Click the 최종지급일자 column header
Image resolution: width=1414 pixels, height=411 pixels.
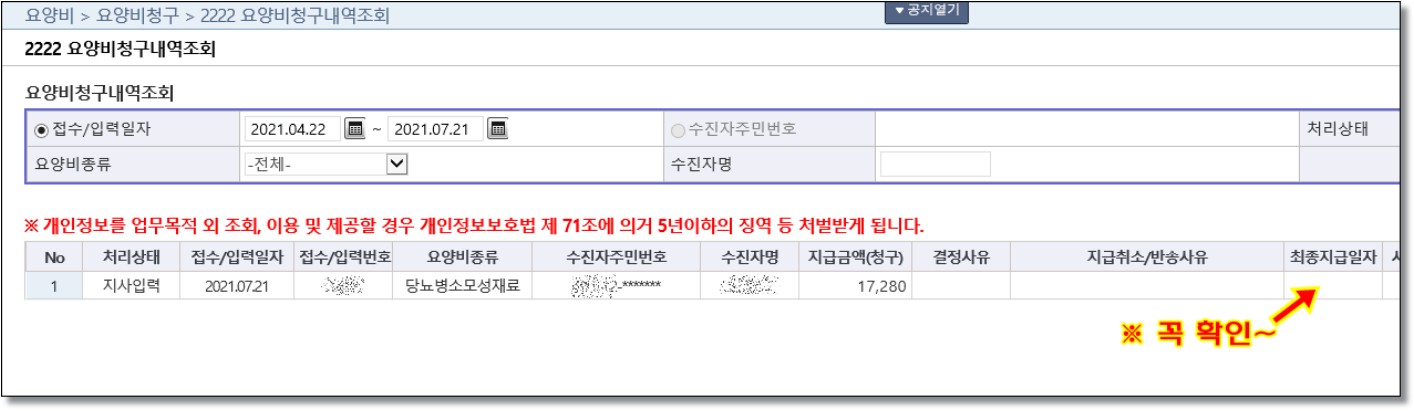click(x=1333, y=257)
